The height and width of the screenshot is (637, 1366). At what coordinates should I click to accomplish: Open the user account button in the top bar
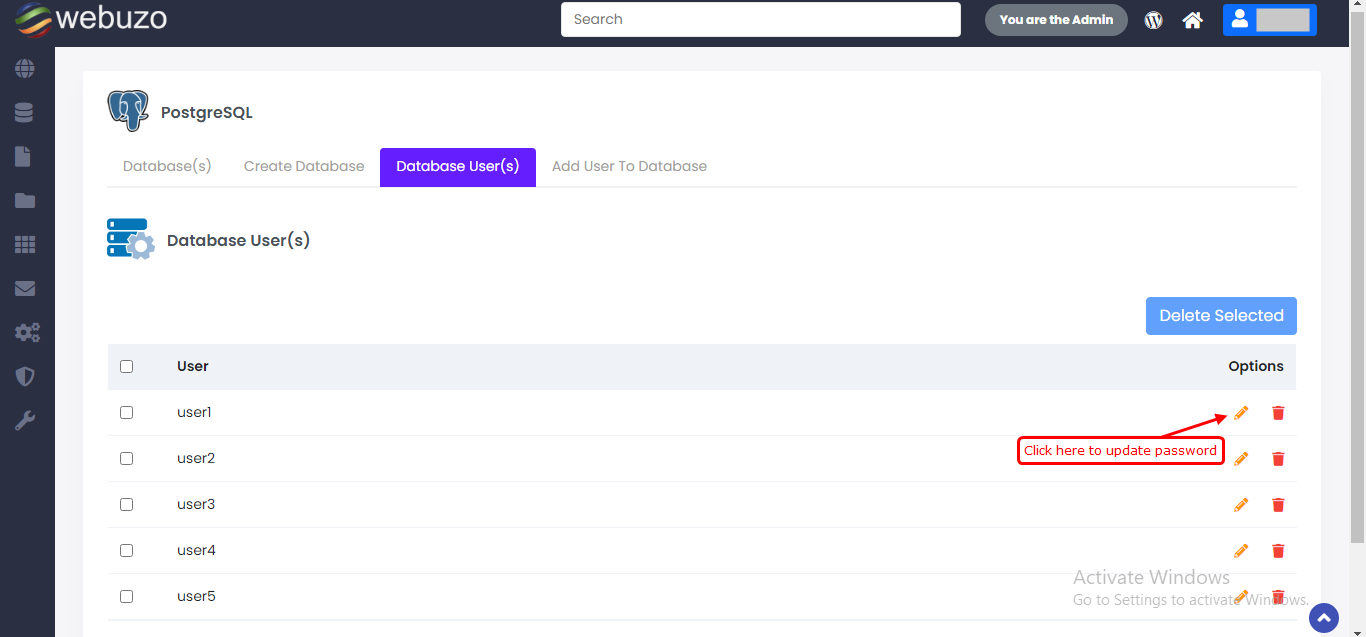point(1269,20)
